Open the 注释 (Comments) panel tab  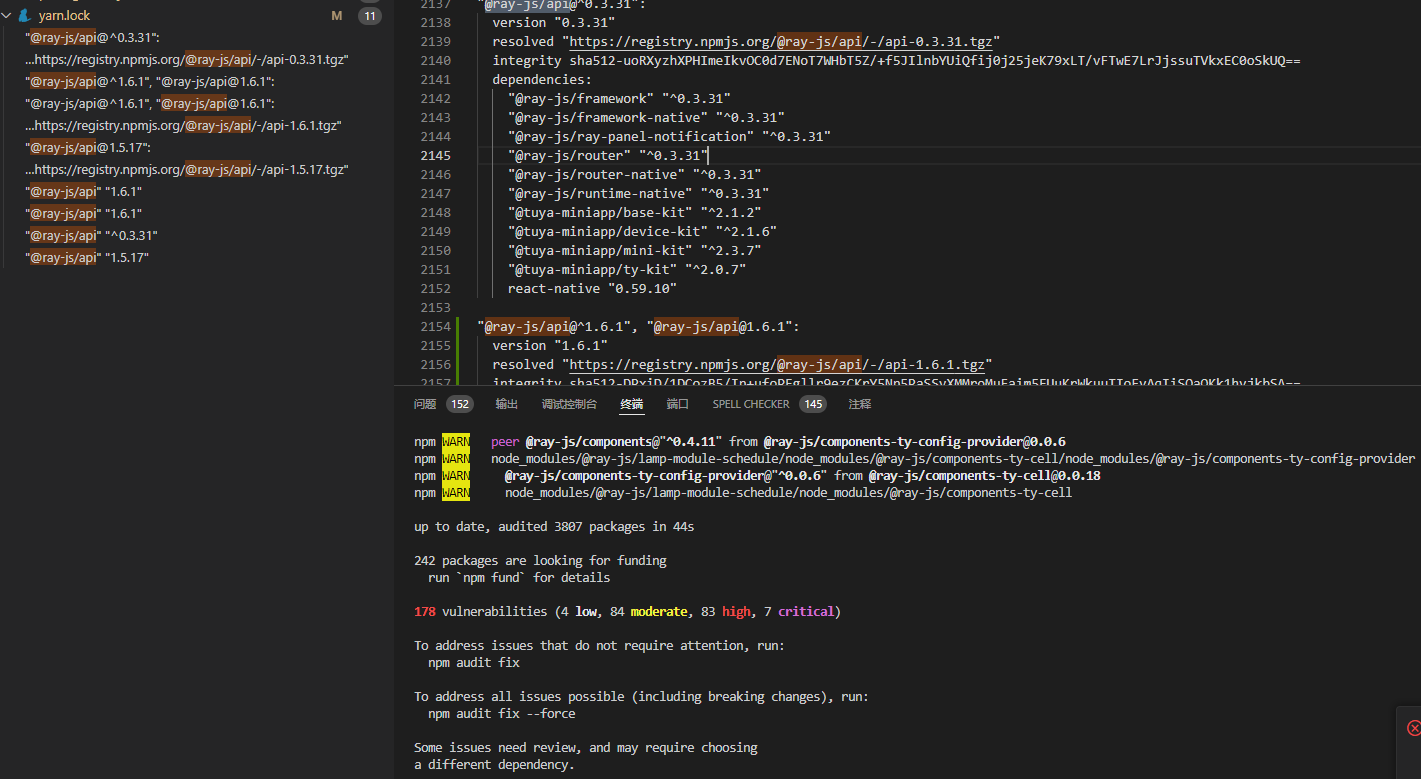859,404
